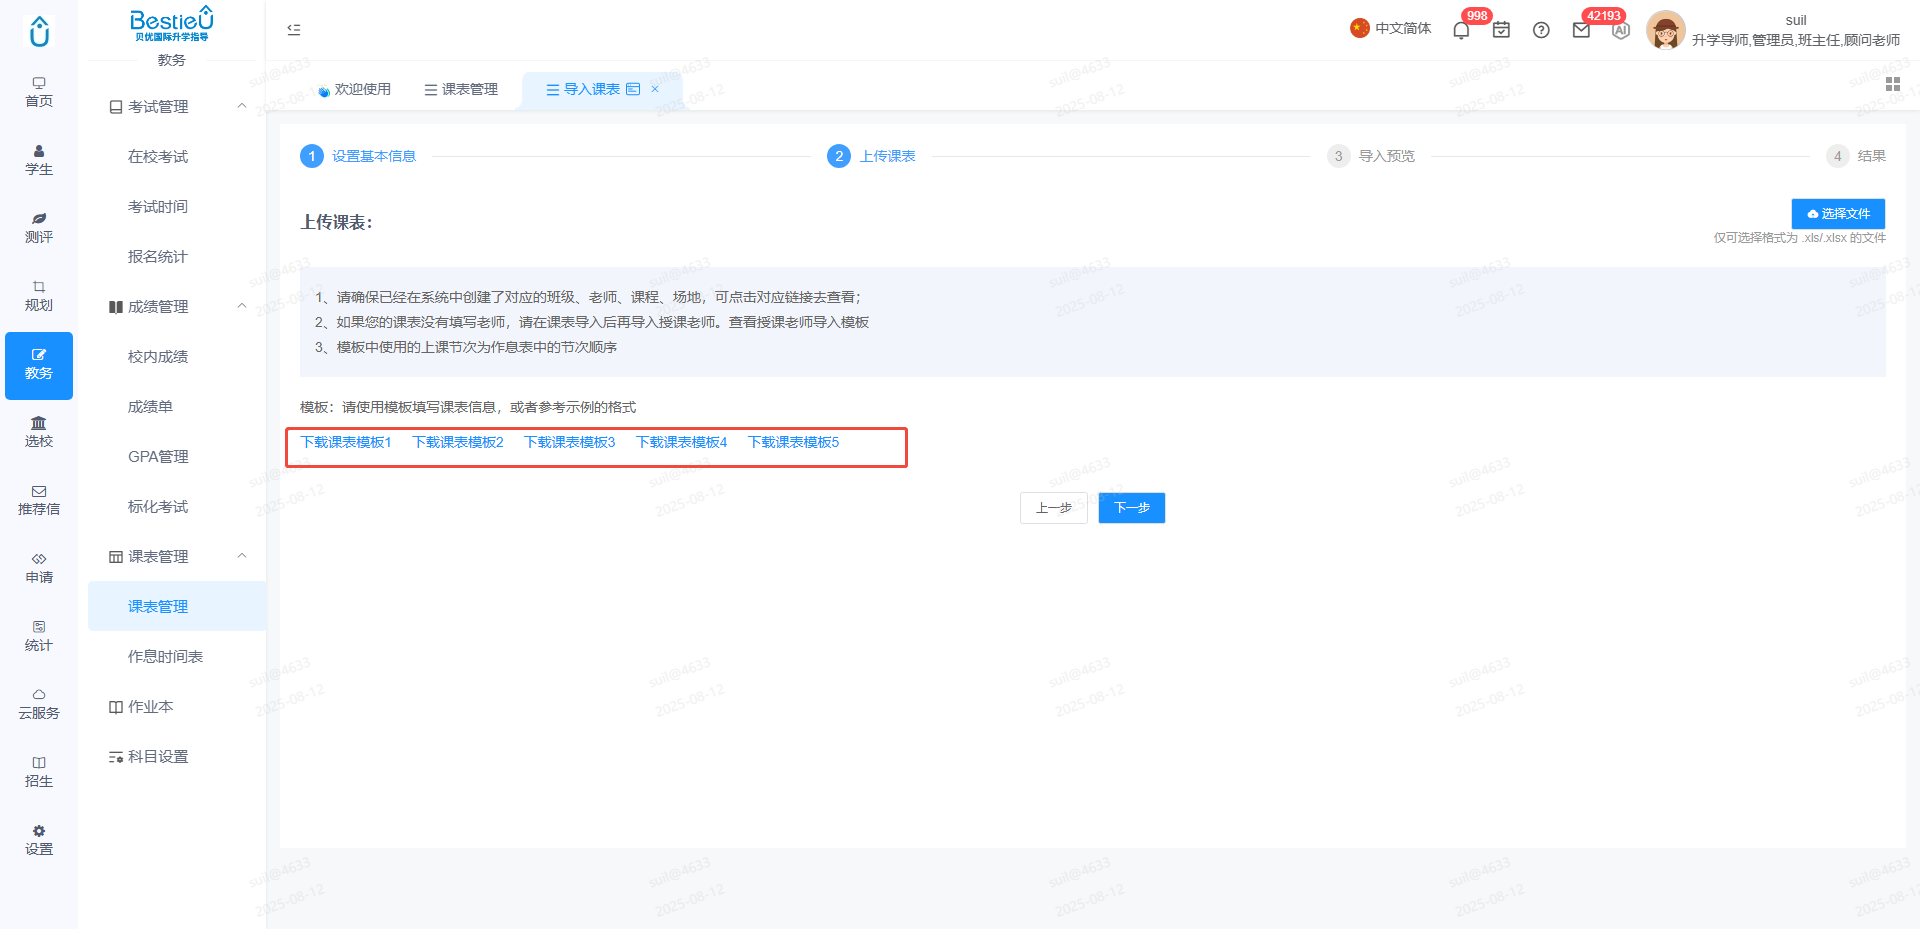
Task: Open notification bell icon
Action: 1461,30
